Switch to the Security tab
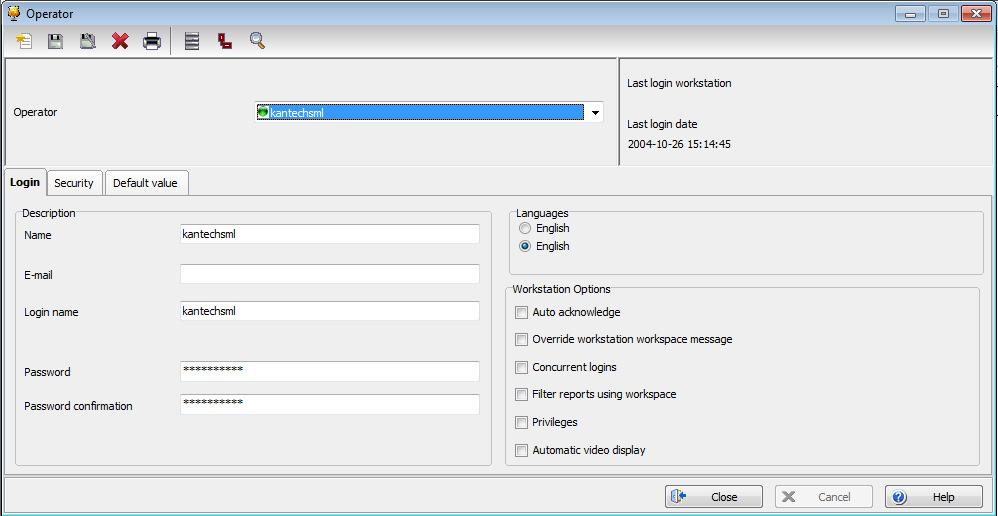Screen dimensions: 998x516 [x=74, y=183]
